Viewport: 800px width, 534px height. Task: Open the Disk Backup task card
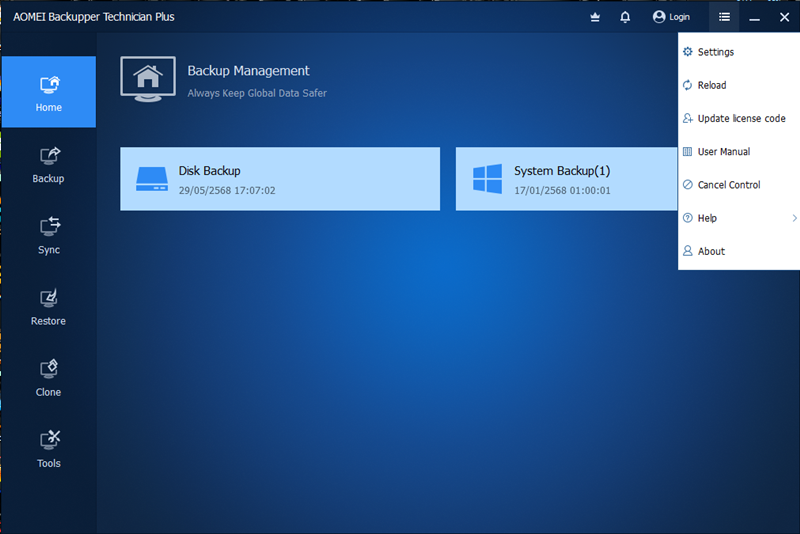click(x=280, y=179)
